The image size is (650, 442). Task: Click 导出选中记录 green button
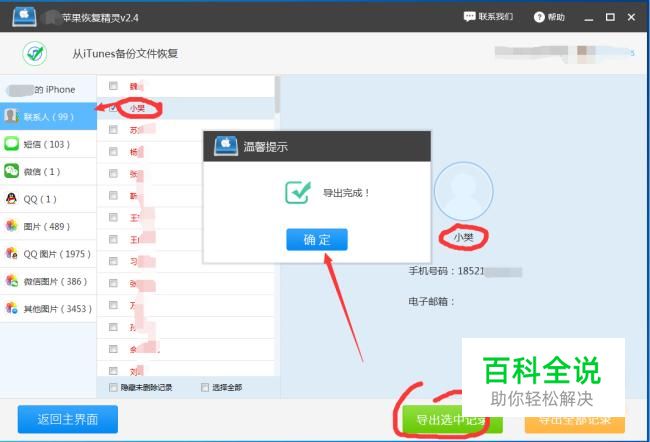(452, 420)
